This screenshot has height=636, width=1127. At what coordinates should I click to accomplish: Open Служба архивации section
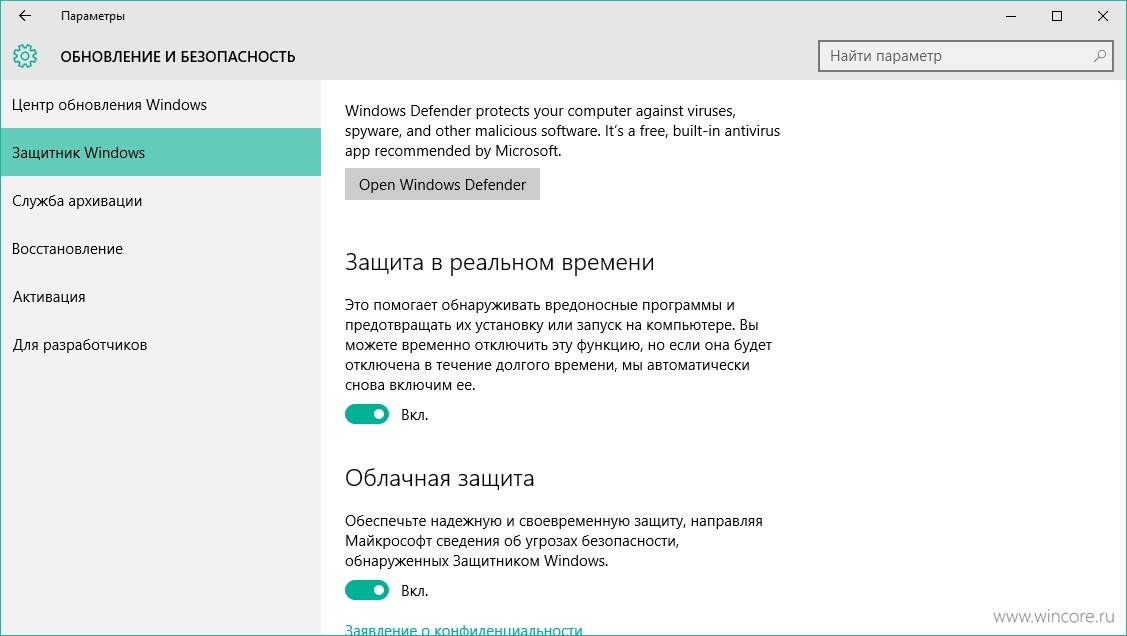[160, 201]
